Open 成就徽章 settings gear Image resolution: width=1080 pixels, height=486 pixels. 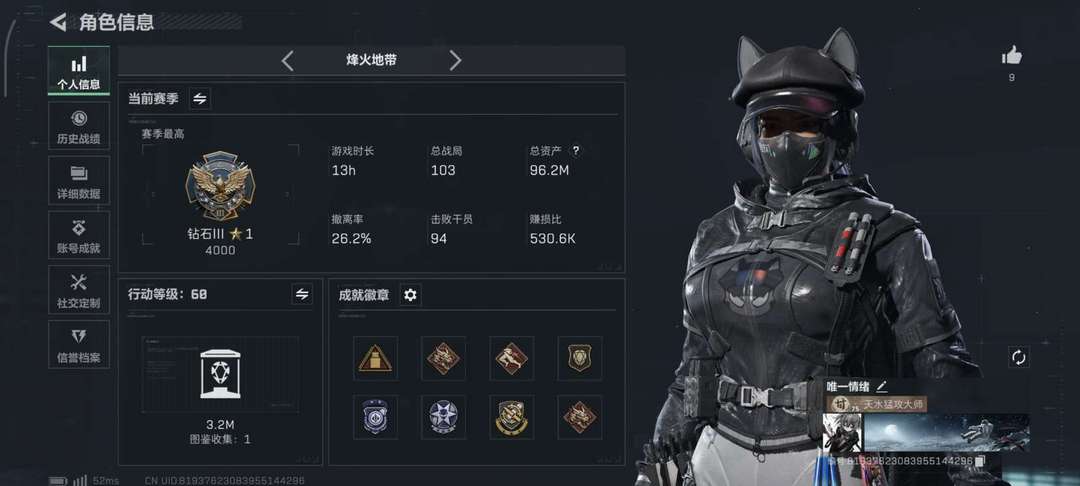click(x=411, y=295)
